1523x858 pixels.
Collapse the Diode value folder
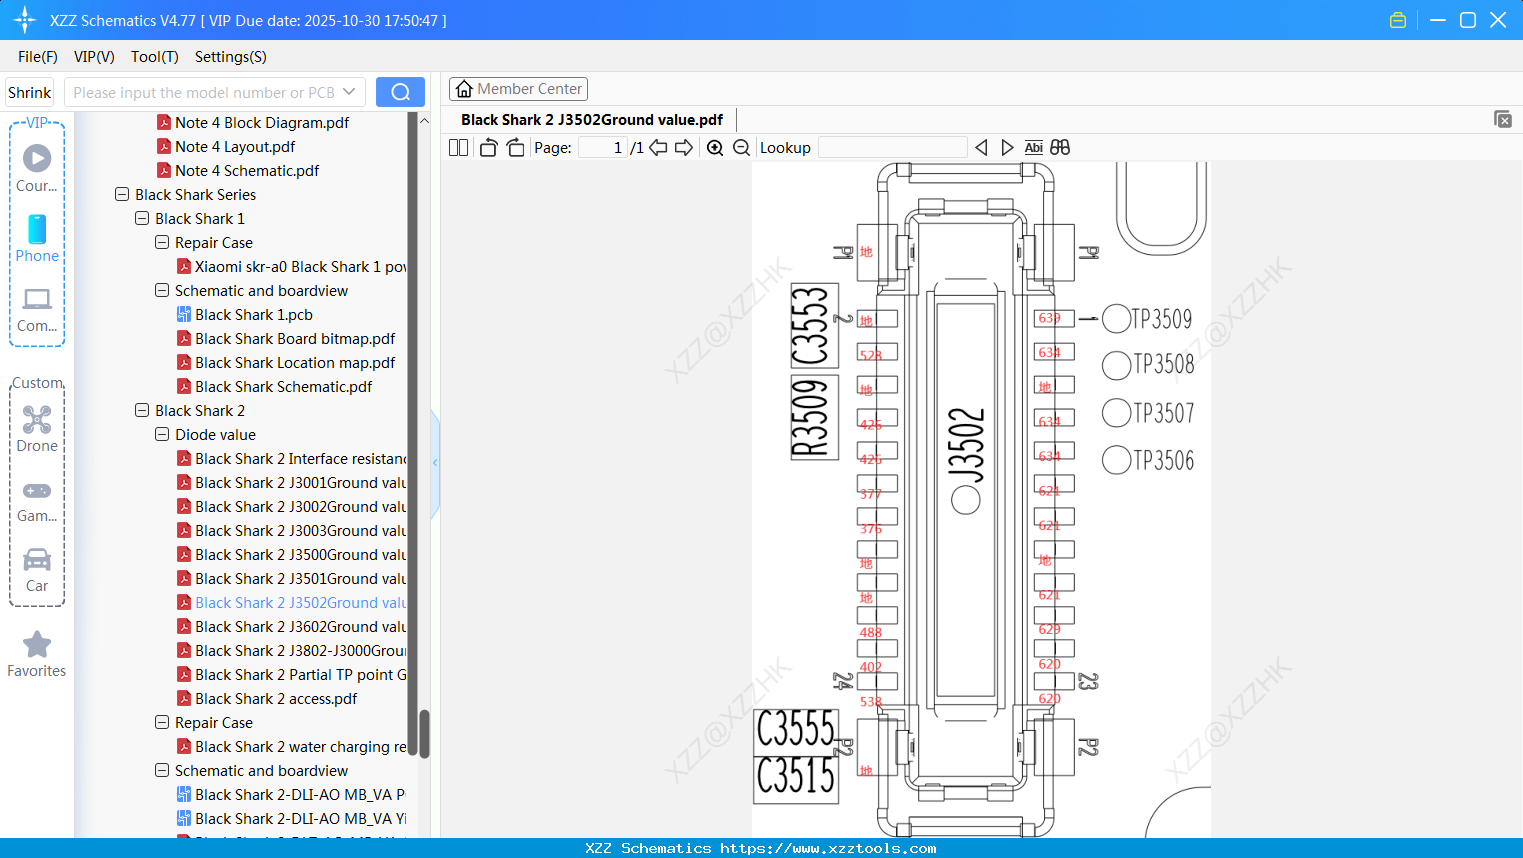point(162,434)
